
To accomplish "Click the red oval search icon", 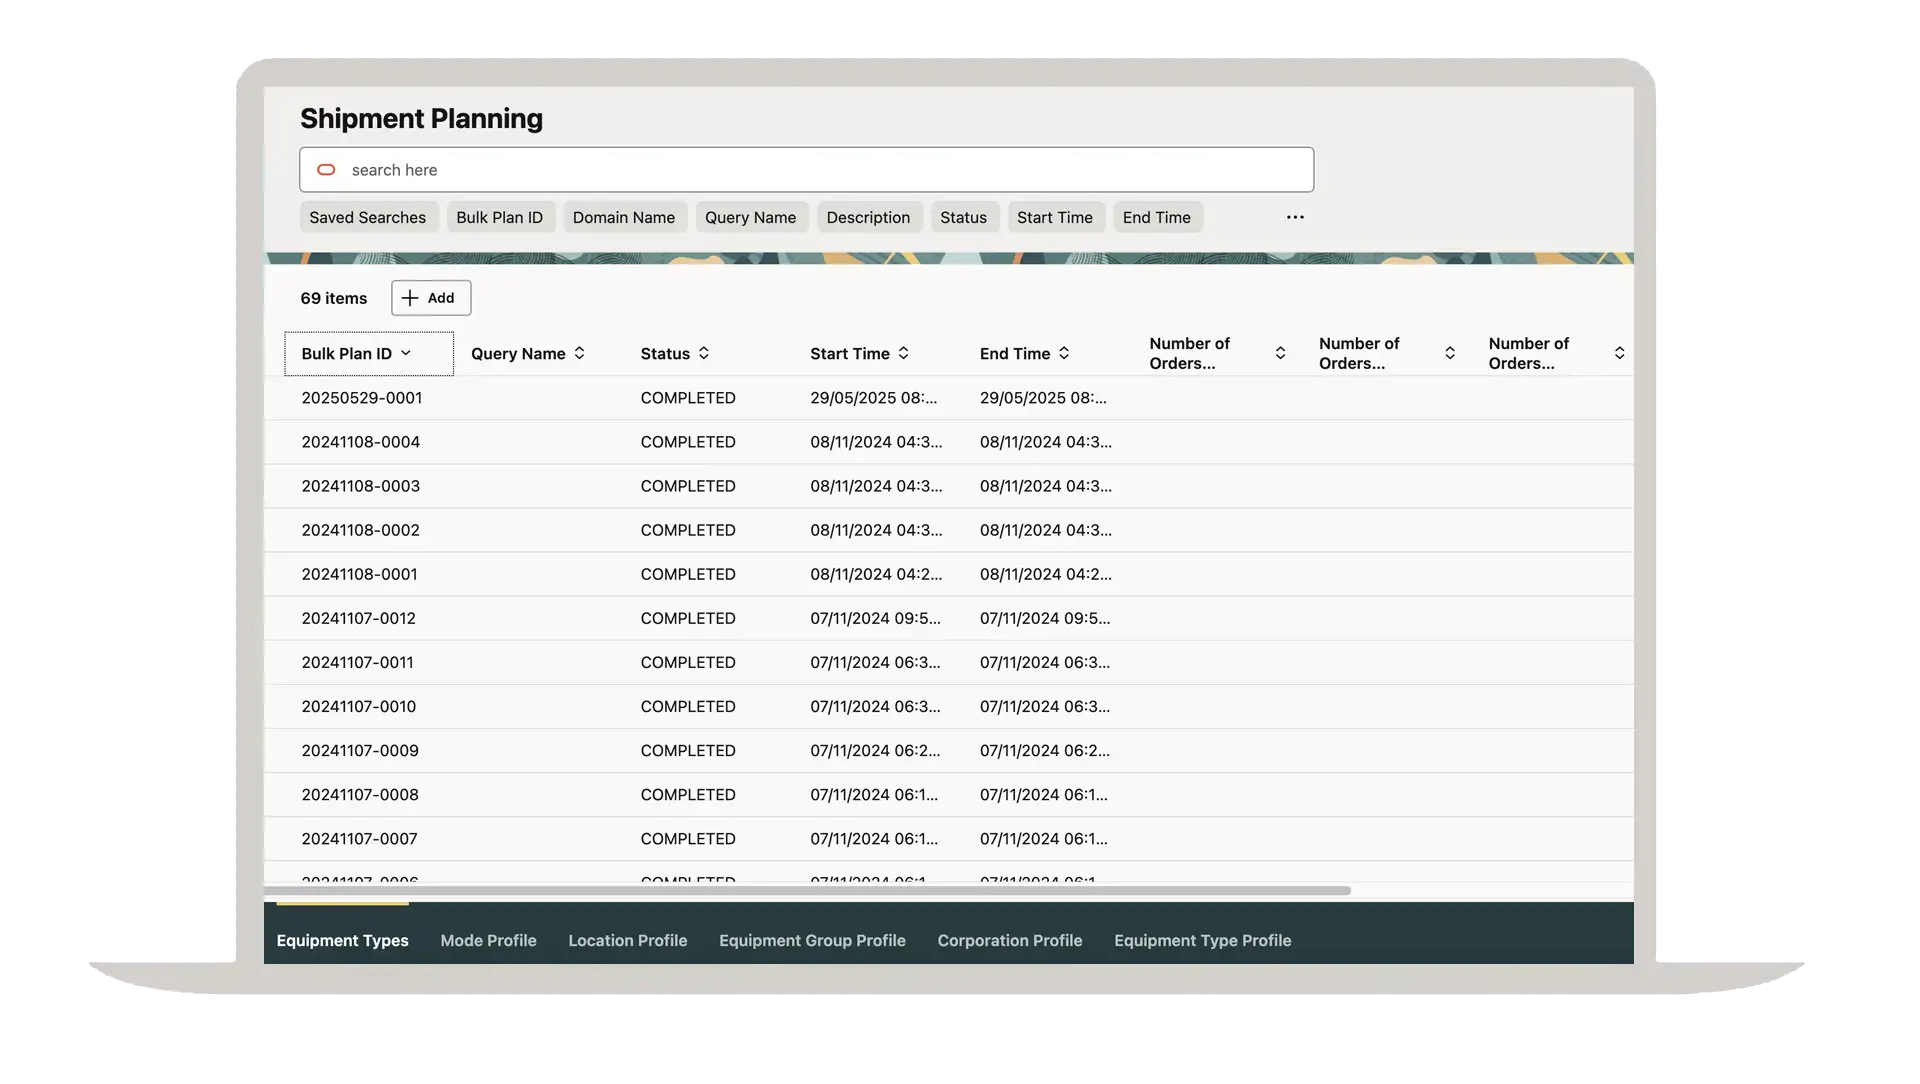I will (326, 170).
